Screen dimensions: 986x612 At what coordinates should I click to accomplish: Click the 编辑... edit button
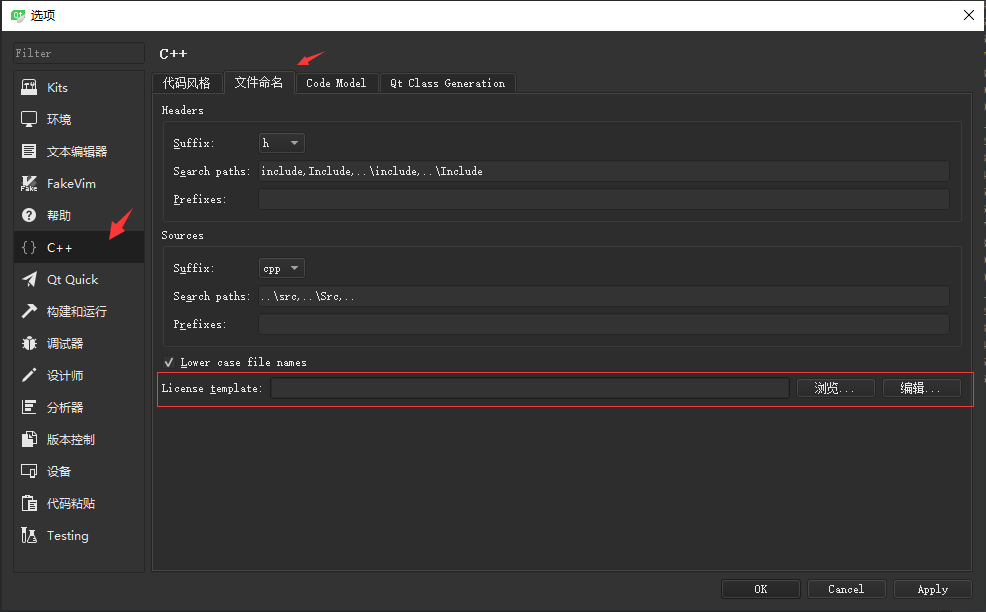point(921,388)
